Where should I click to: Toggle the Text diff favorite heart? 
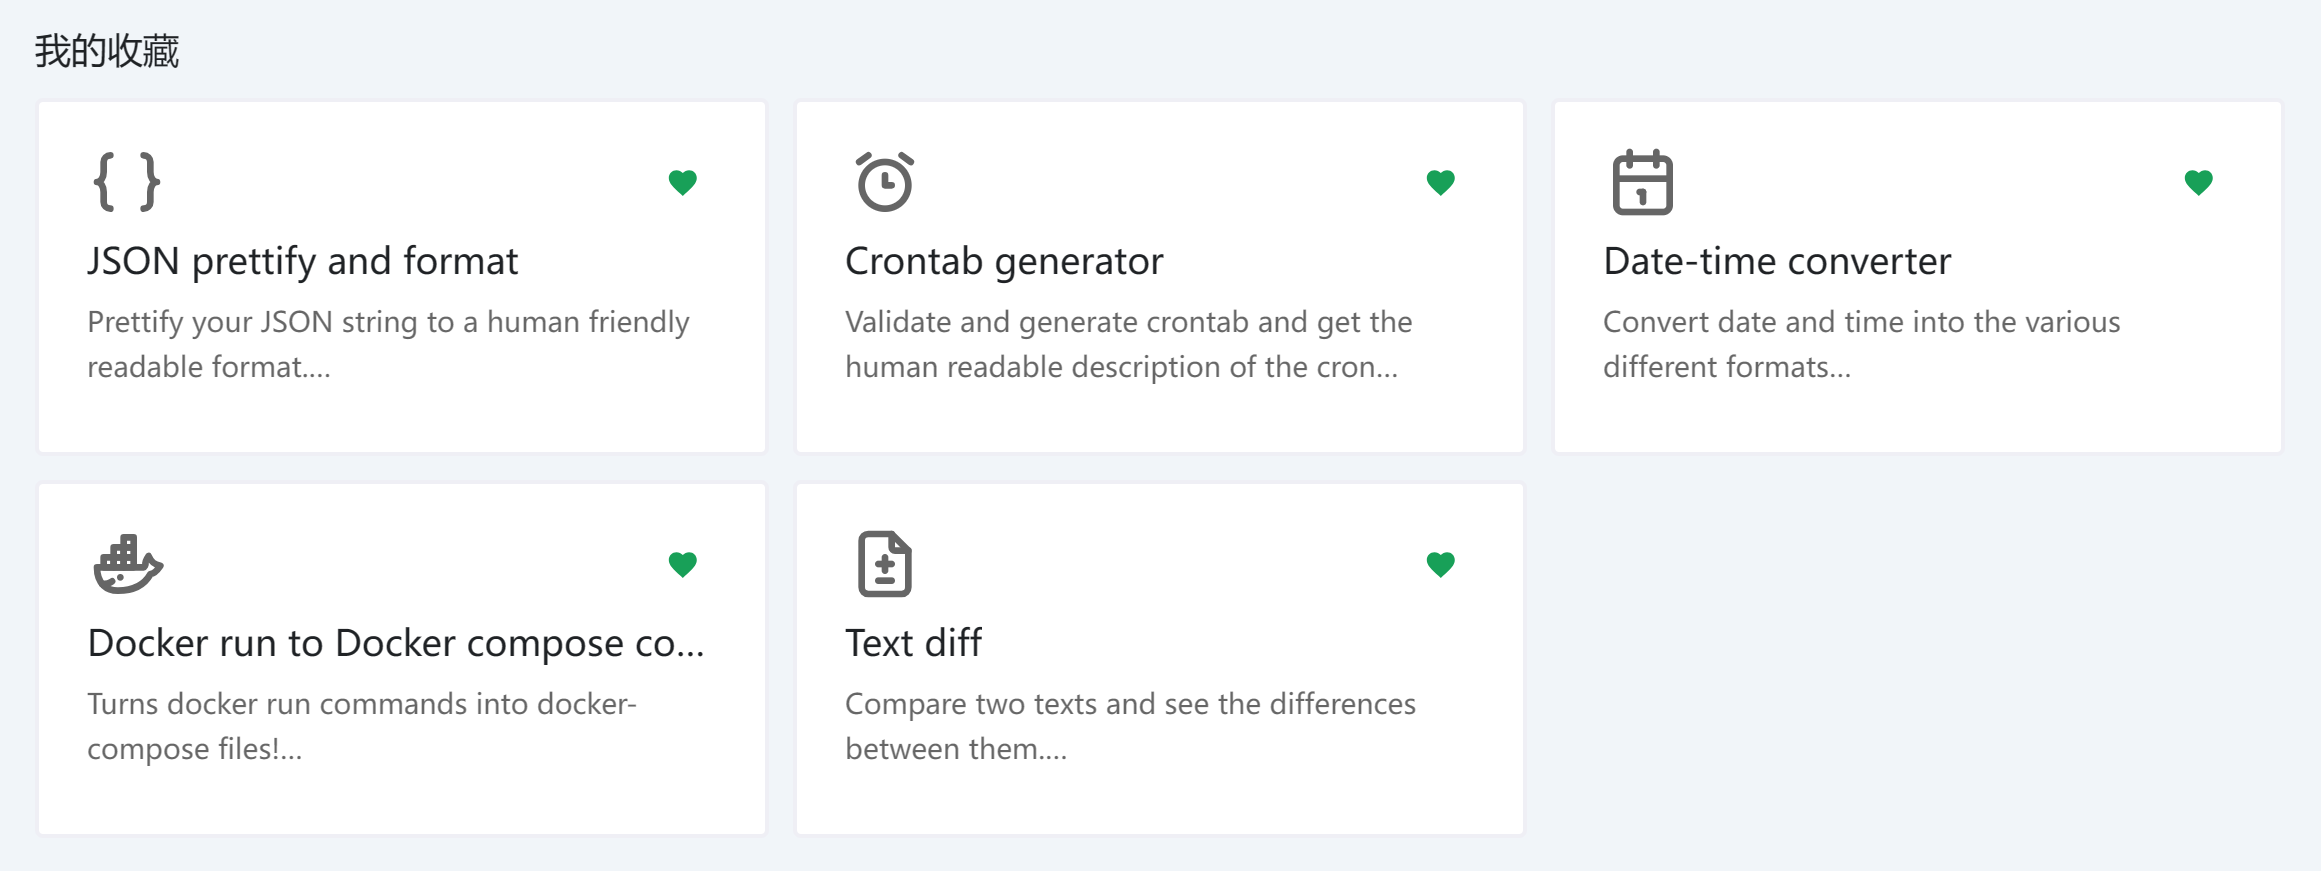click(1440, 564)
